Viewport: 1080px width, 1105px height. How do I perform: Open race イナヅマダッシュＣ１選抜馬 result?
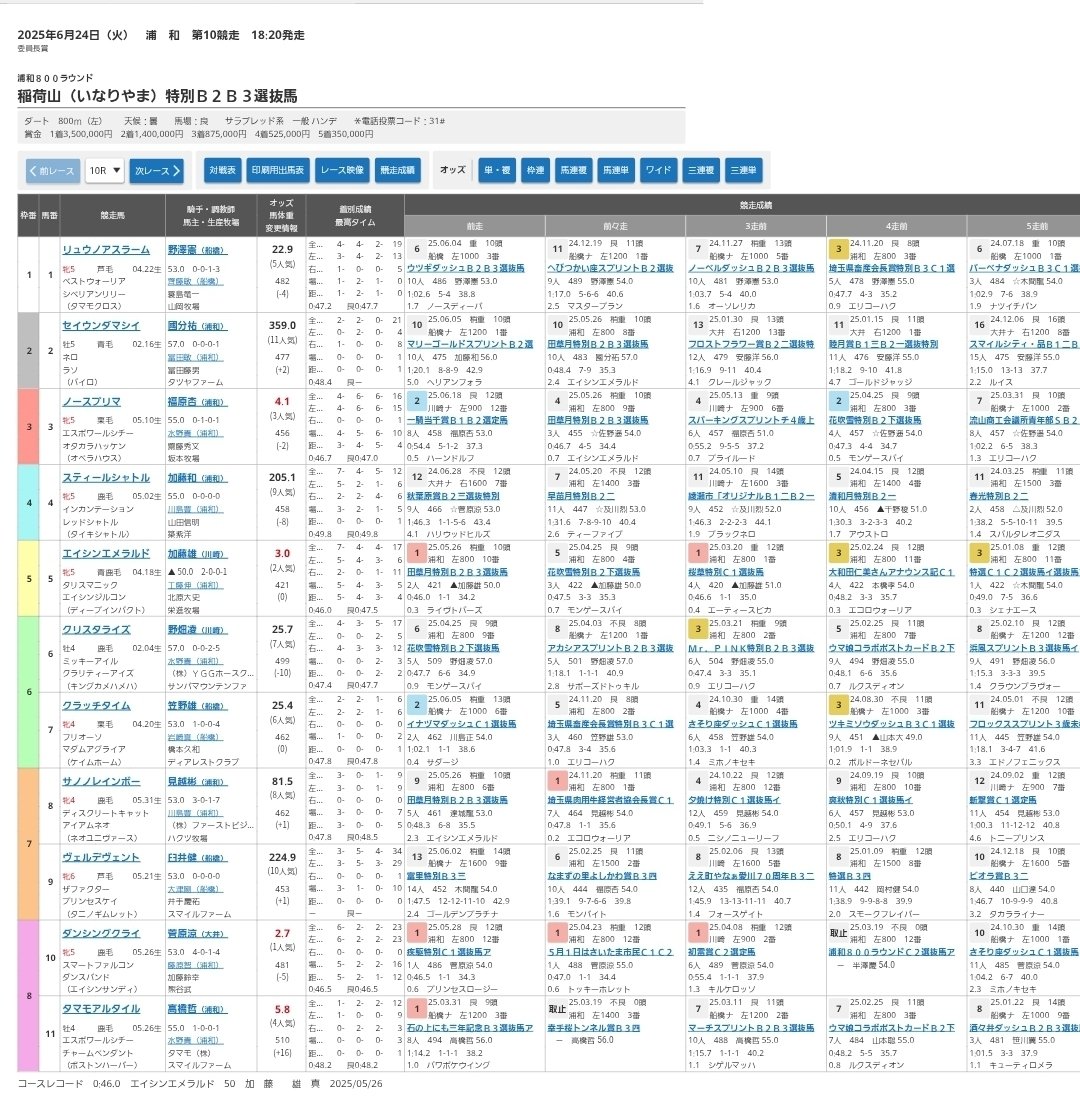[461, 724]
